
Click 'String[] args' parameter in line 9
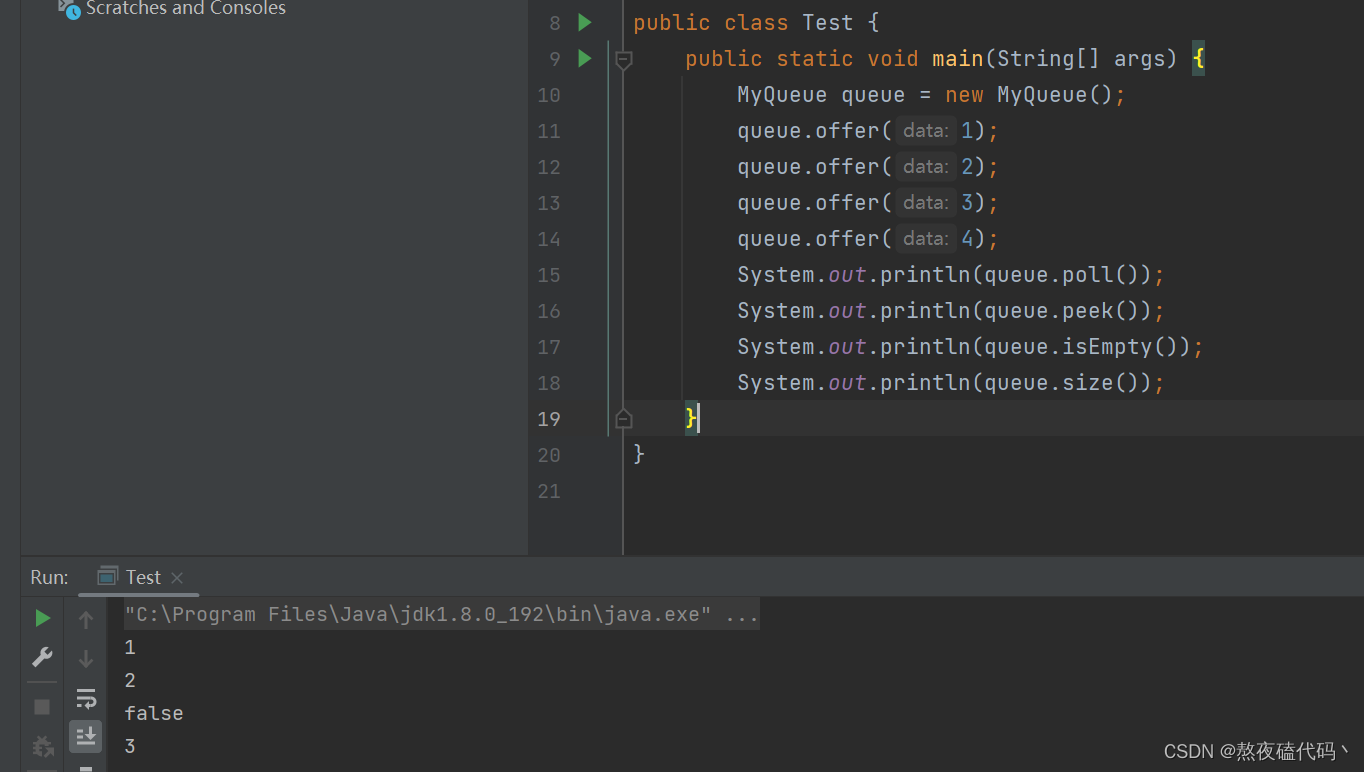(1081, 59)
